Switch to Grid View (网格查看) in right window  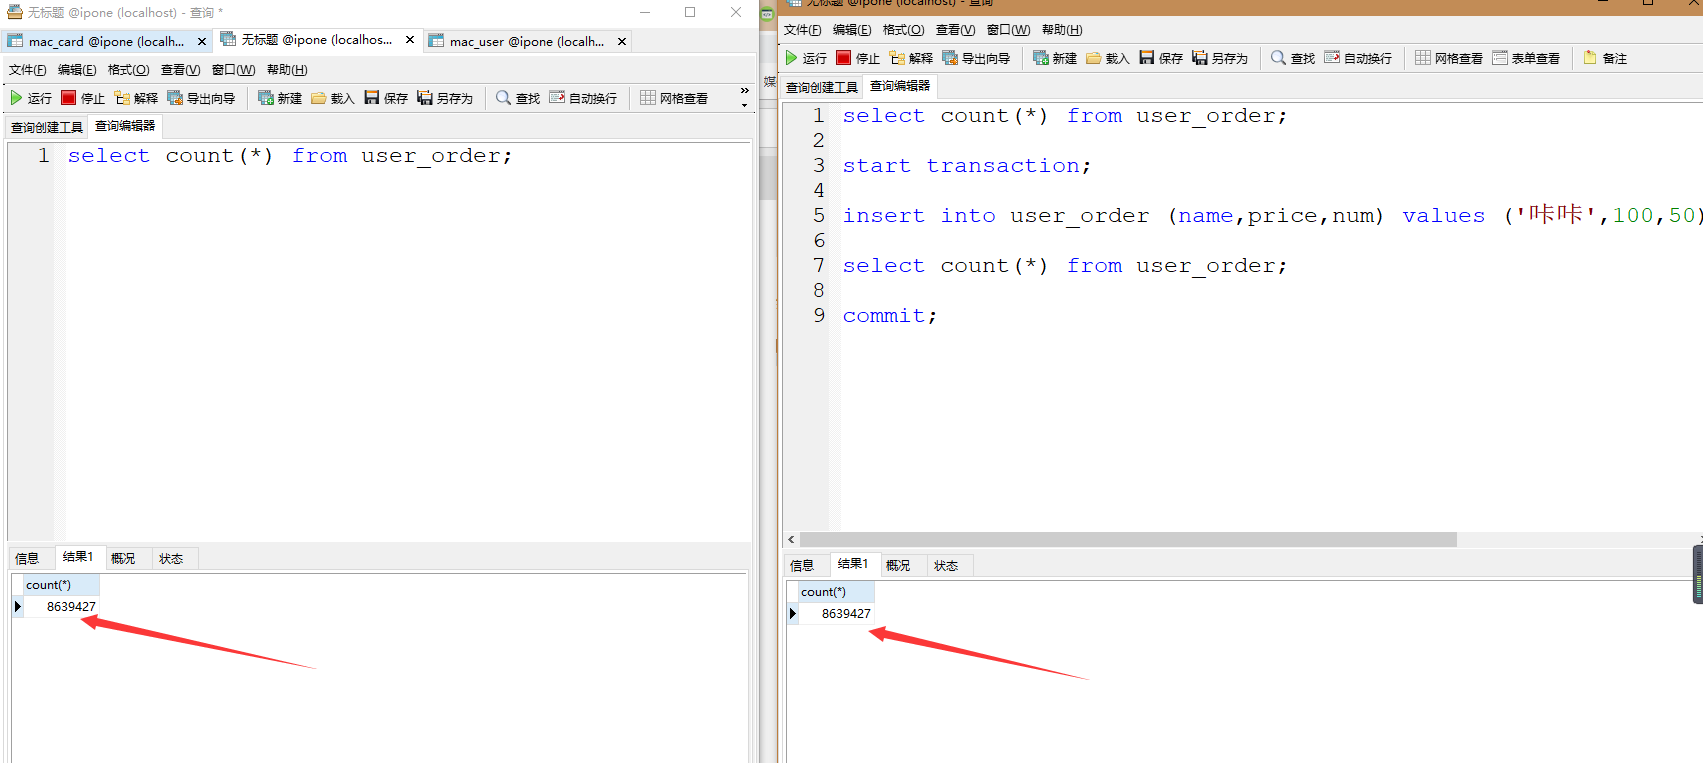click(1449, 58)
